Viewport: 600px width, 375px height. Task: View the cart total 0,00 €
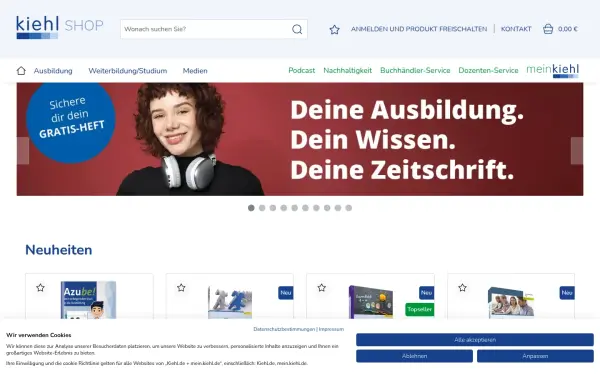567,29
